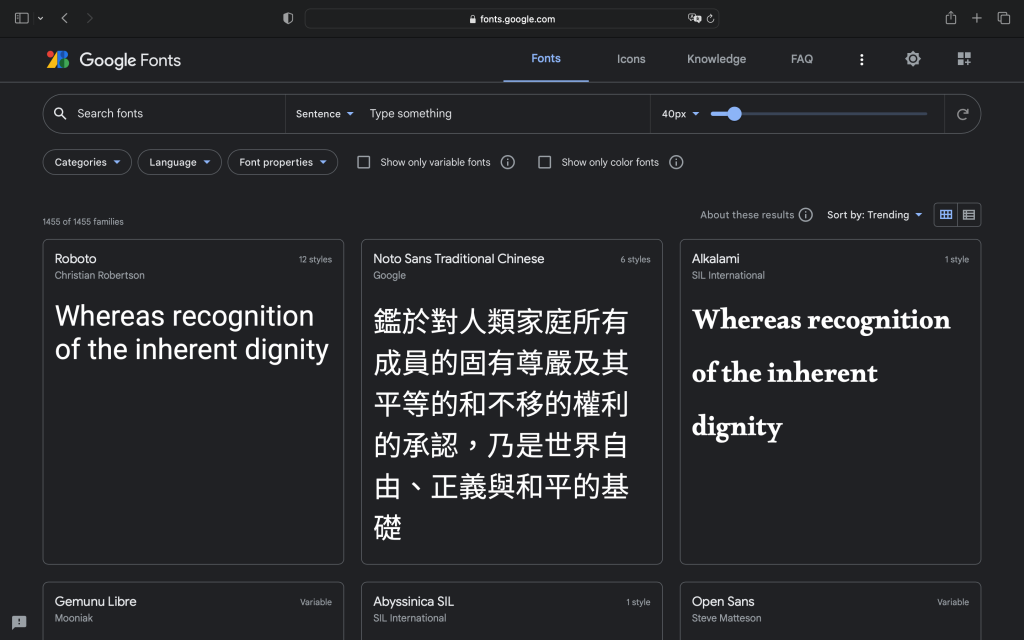The image size is (1024, 640).
Task: Click the Type something preview field
Action: coord(506,114)
